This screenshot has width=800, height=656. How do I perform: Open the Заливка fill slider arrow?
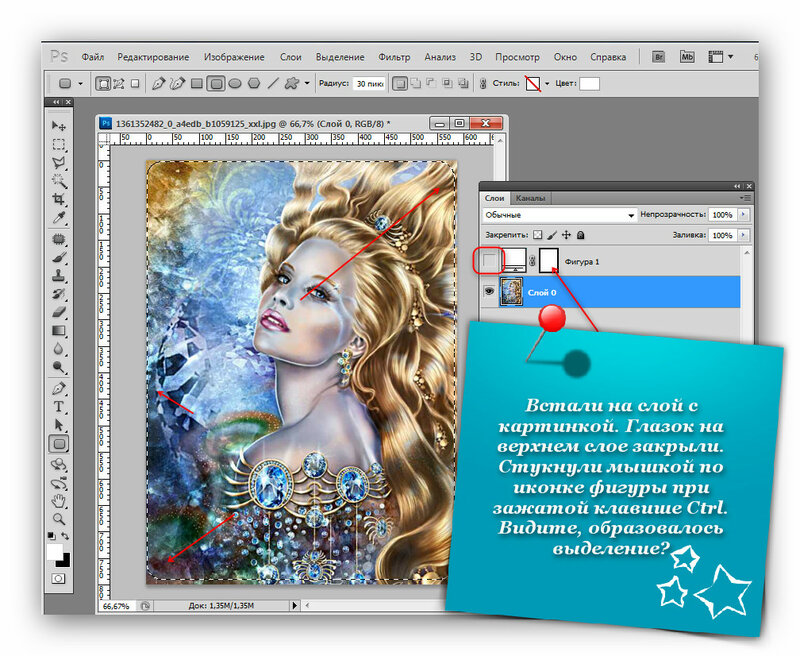pyautogui.click(x=743, y=235)
